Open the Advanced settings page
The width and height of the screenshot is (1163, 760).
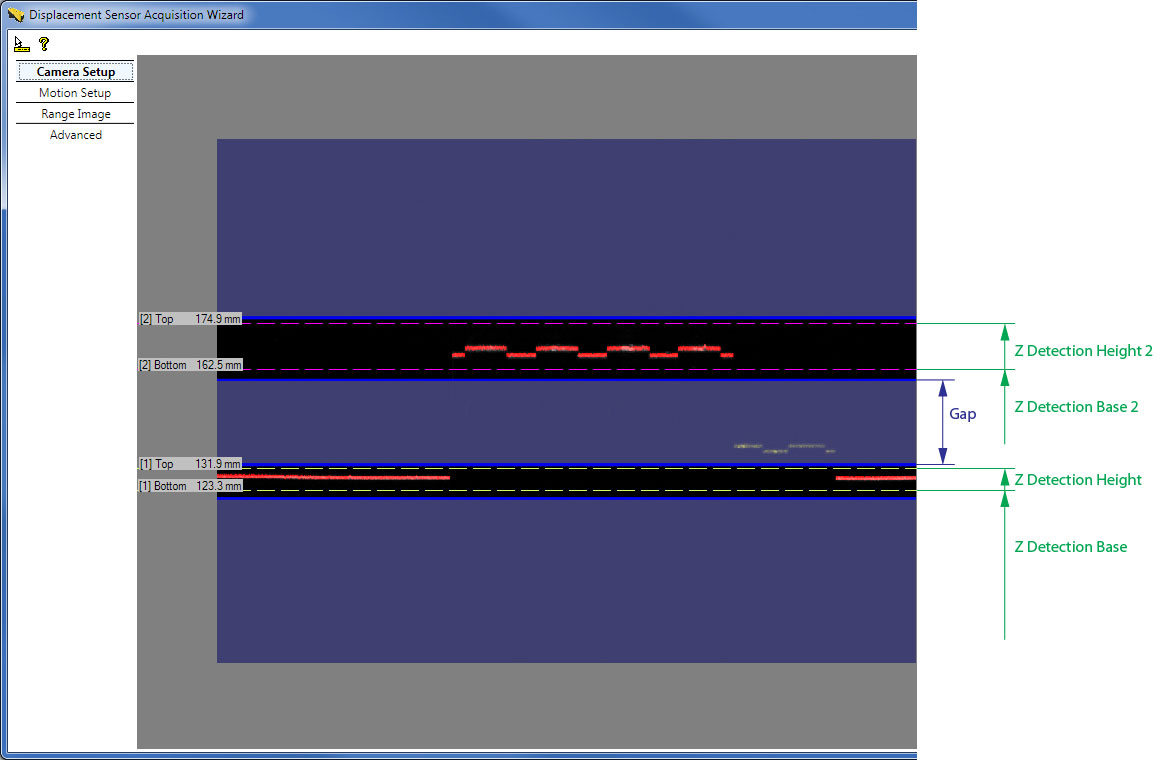tap(75, 134)
